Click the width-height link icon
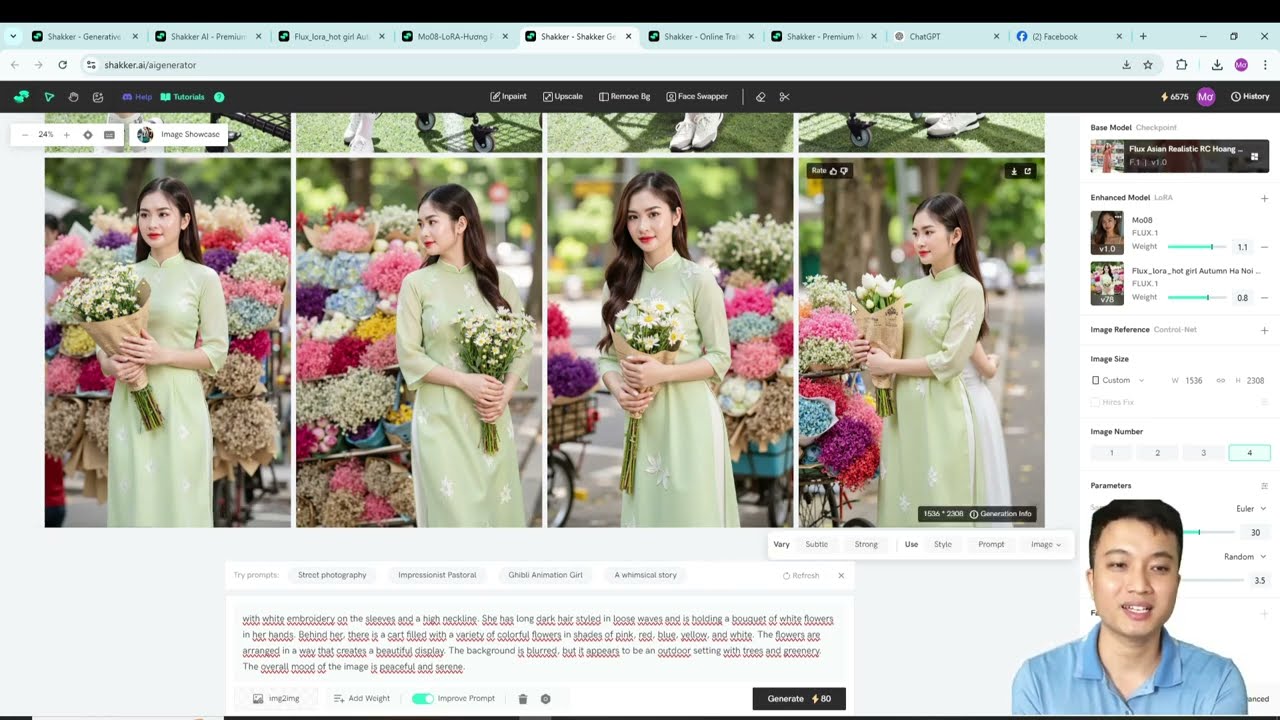Image resolution: width=1280 pixels, height=720 pixels. (x=1220, y=380)
